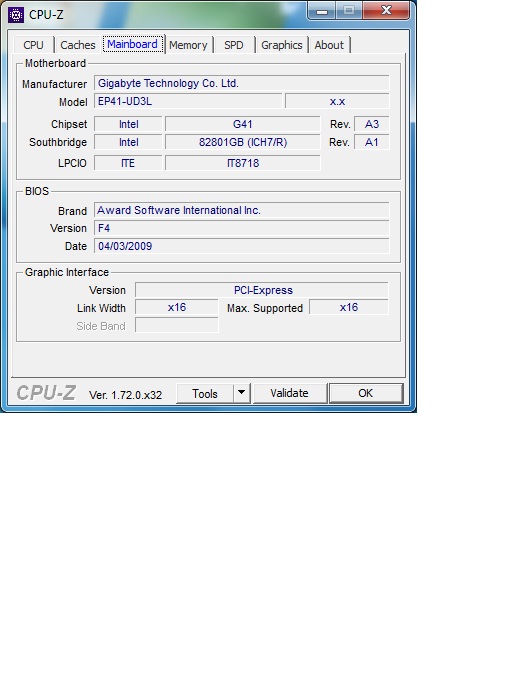The width and height of the screenshot is (525, 700).
Task: Click the LPCIO vendor field ITE
Action: point(128,163)
